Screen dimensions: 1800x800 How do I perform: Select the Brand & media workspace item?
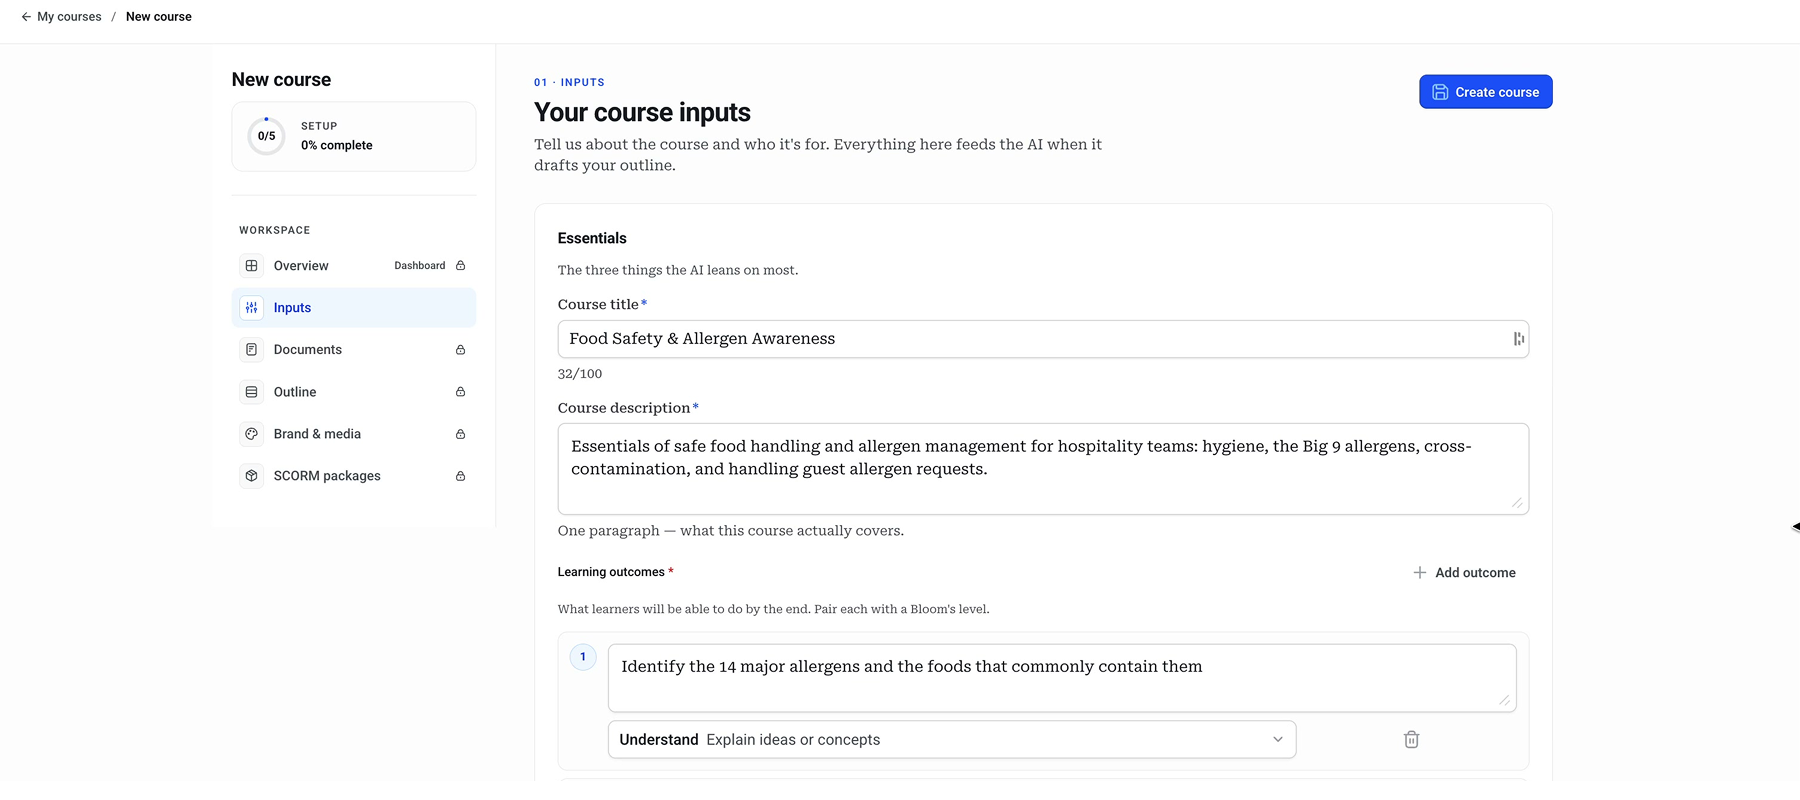click(354, 434)
